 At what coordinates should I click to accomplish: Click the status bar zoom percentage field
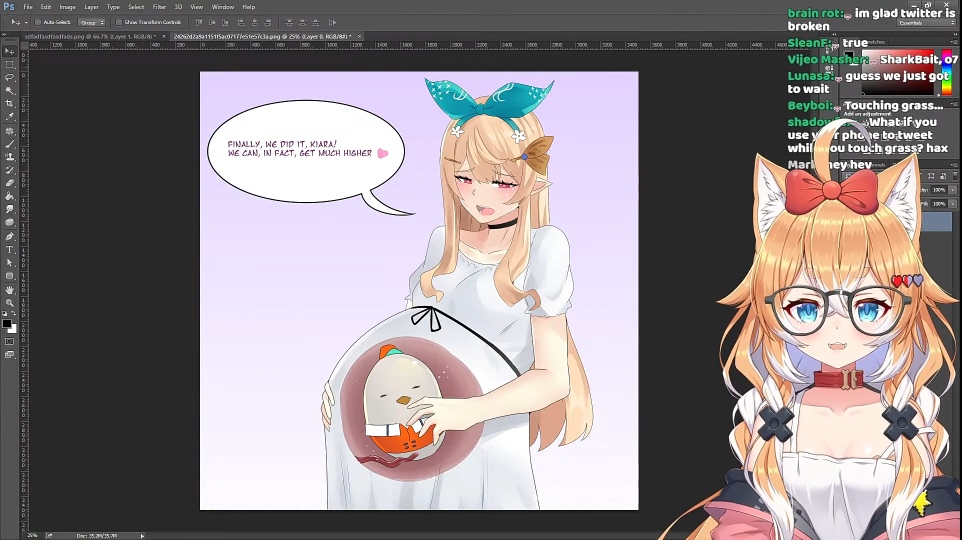point(33,536)
